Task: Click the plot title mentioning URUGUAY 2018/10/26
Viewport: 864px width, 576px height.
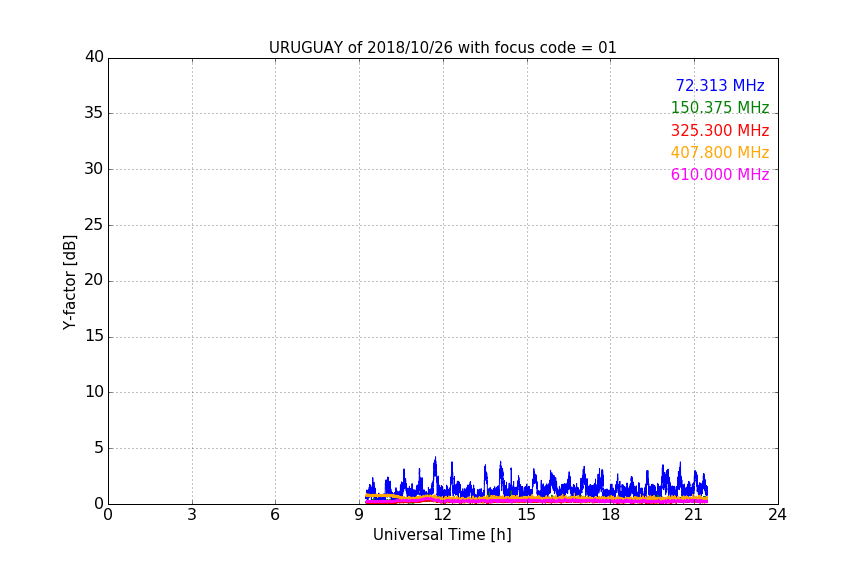Action: (442, 47)
